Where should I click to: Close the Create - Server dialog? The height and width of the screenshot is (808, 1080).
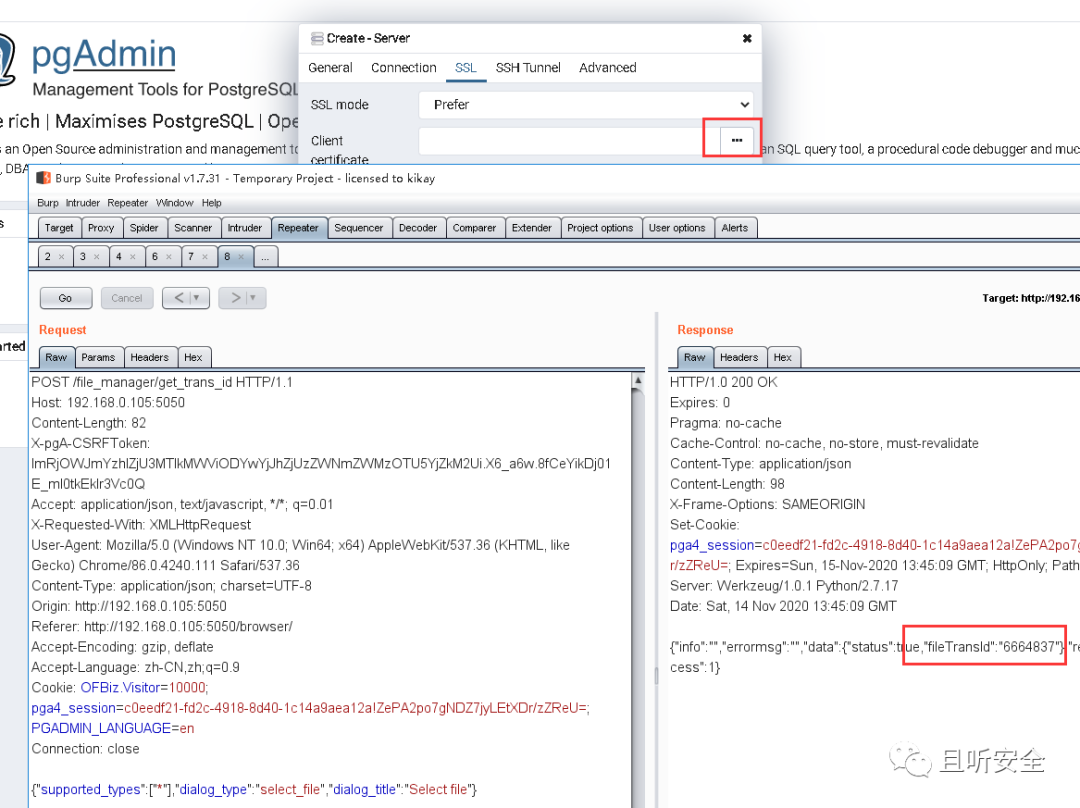(x=747, y=39)
